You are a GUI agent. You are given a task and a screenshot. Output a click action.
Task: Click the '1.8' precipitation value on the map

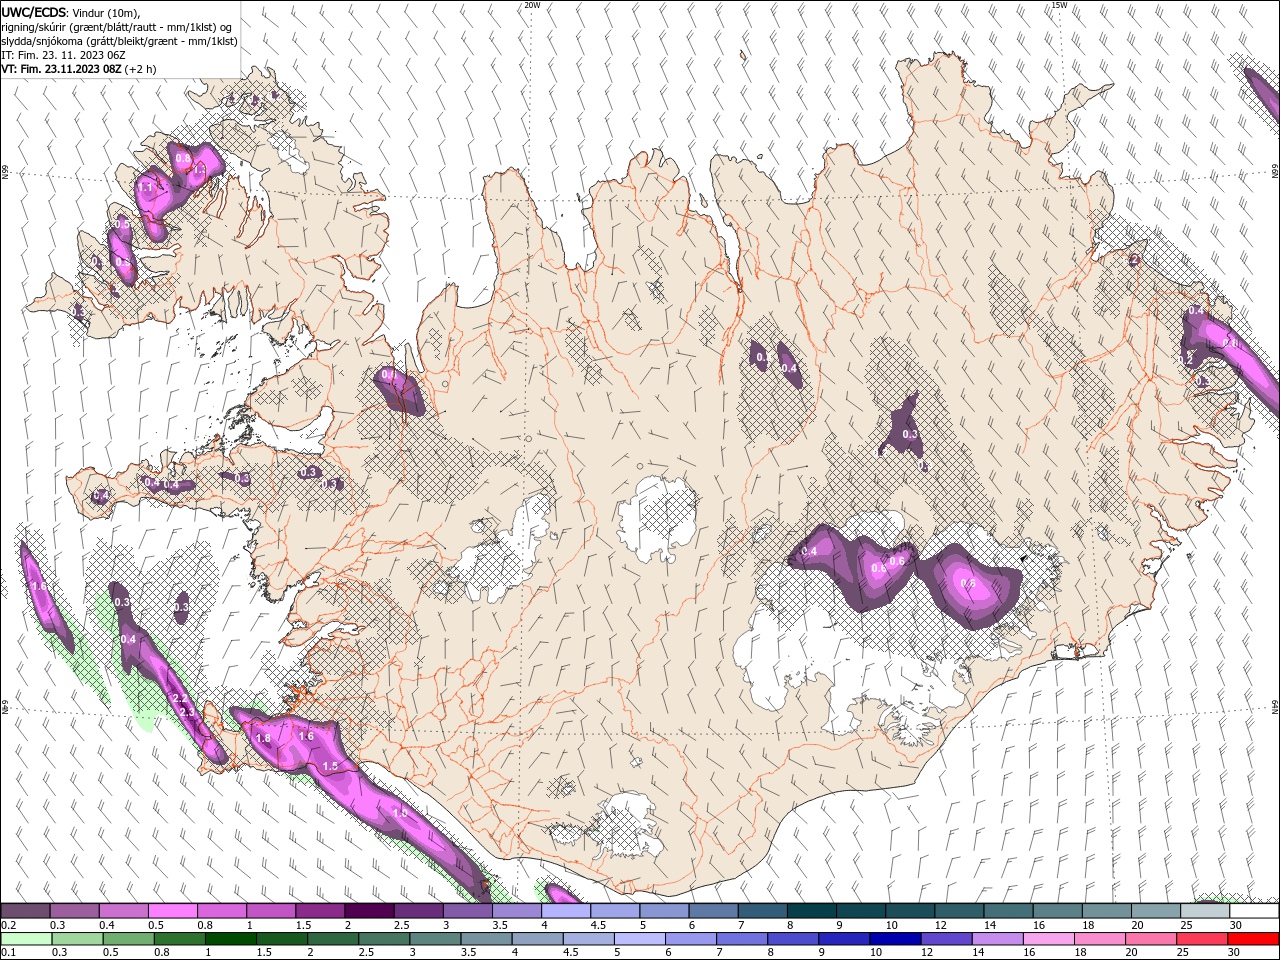pos(263,738)
